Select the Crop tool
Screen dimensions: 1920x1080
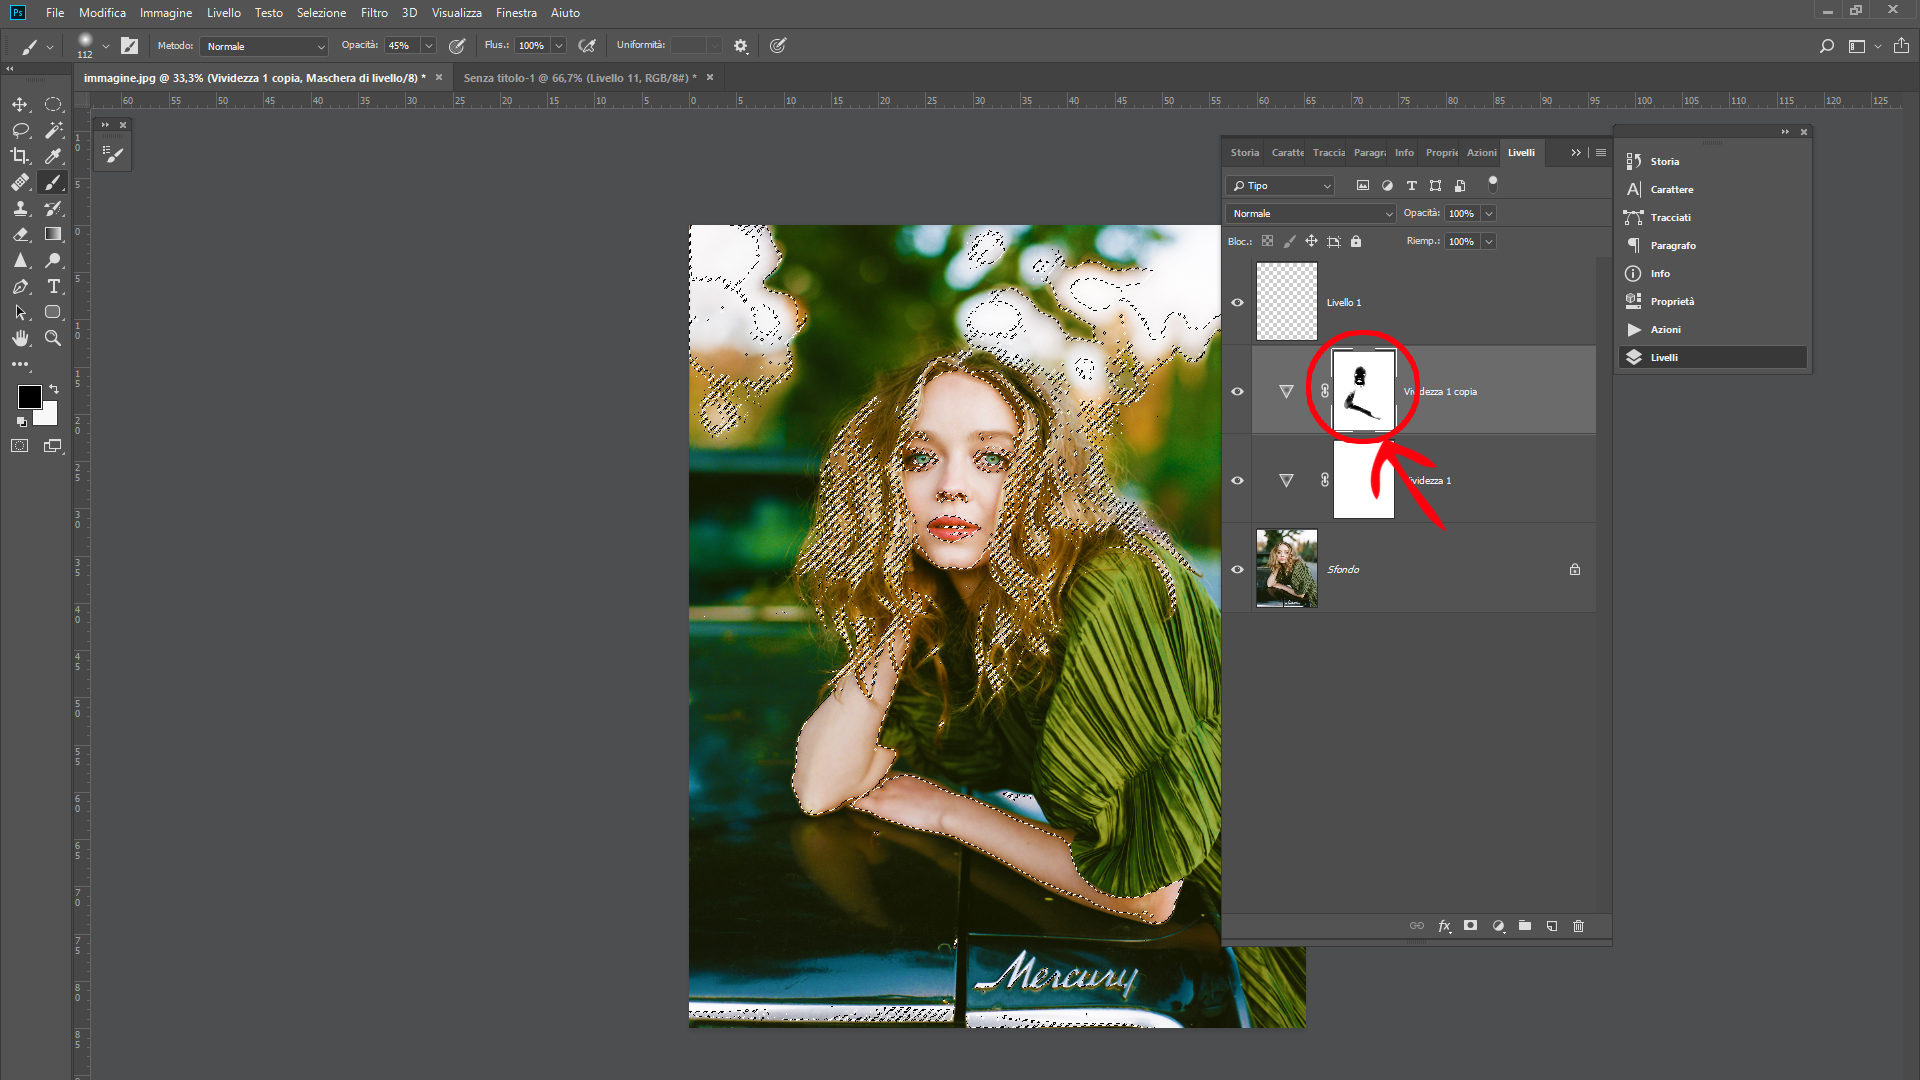[20, 156]
